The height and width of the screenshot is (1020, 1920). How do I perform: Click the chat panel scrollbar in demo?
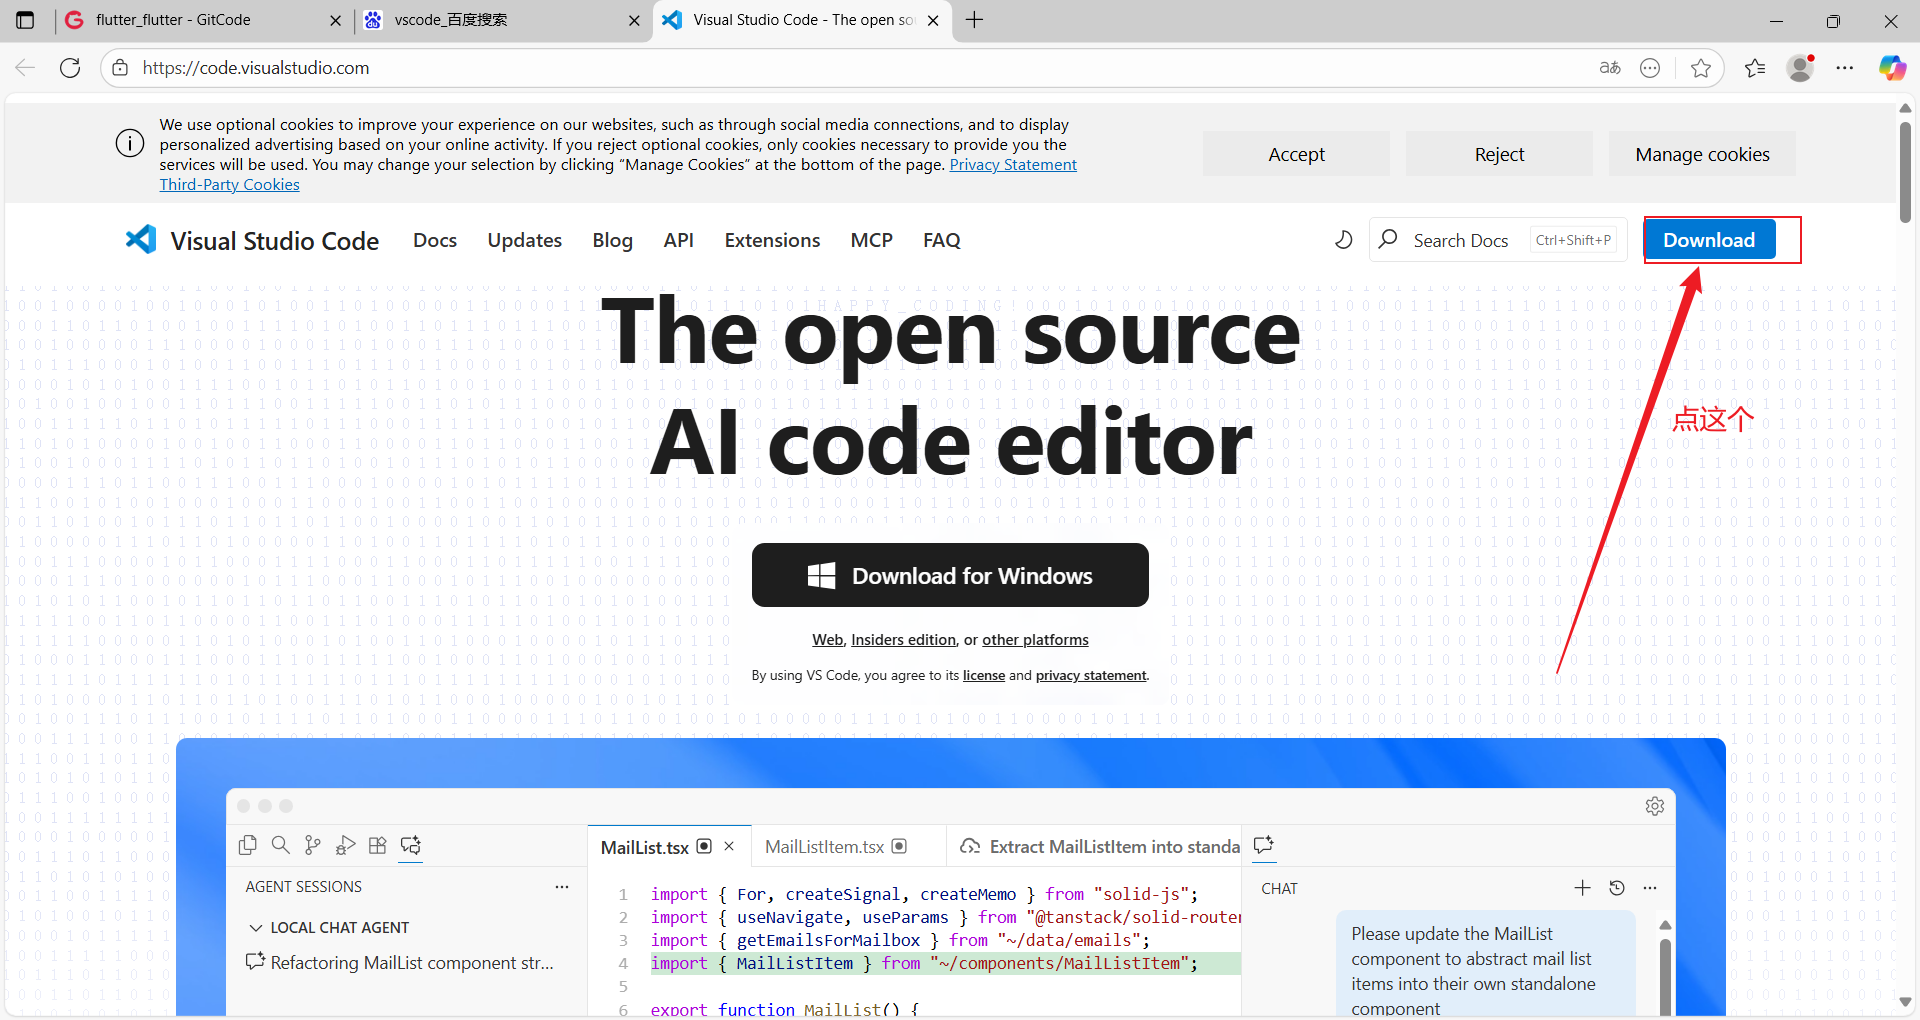tap(1665, 975)
